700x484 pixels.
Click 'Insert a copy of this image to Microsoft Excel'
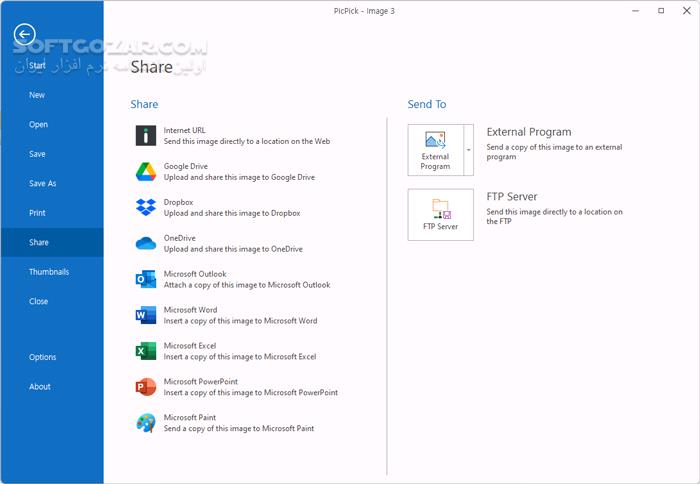click(x=240, y=357)
